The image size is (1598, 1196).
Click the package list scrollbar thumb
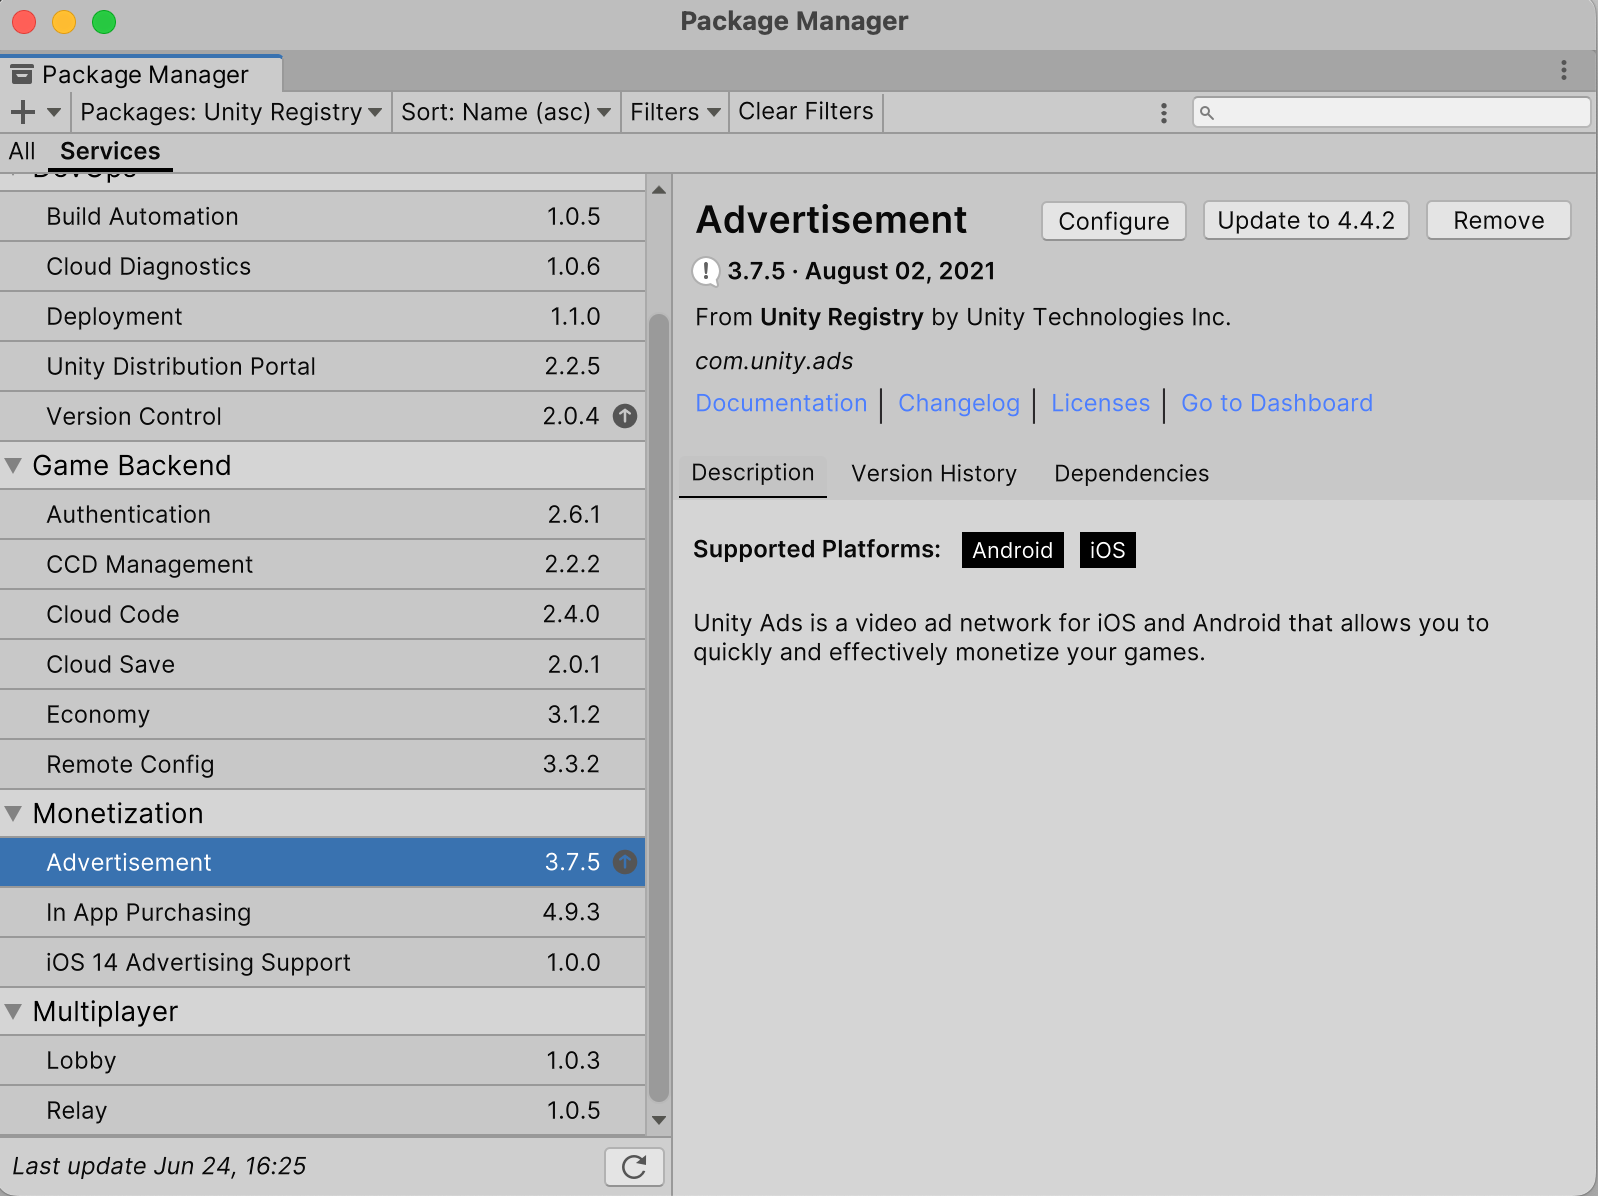point(659,708)
